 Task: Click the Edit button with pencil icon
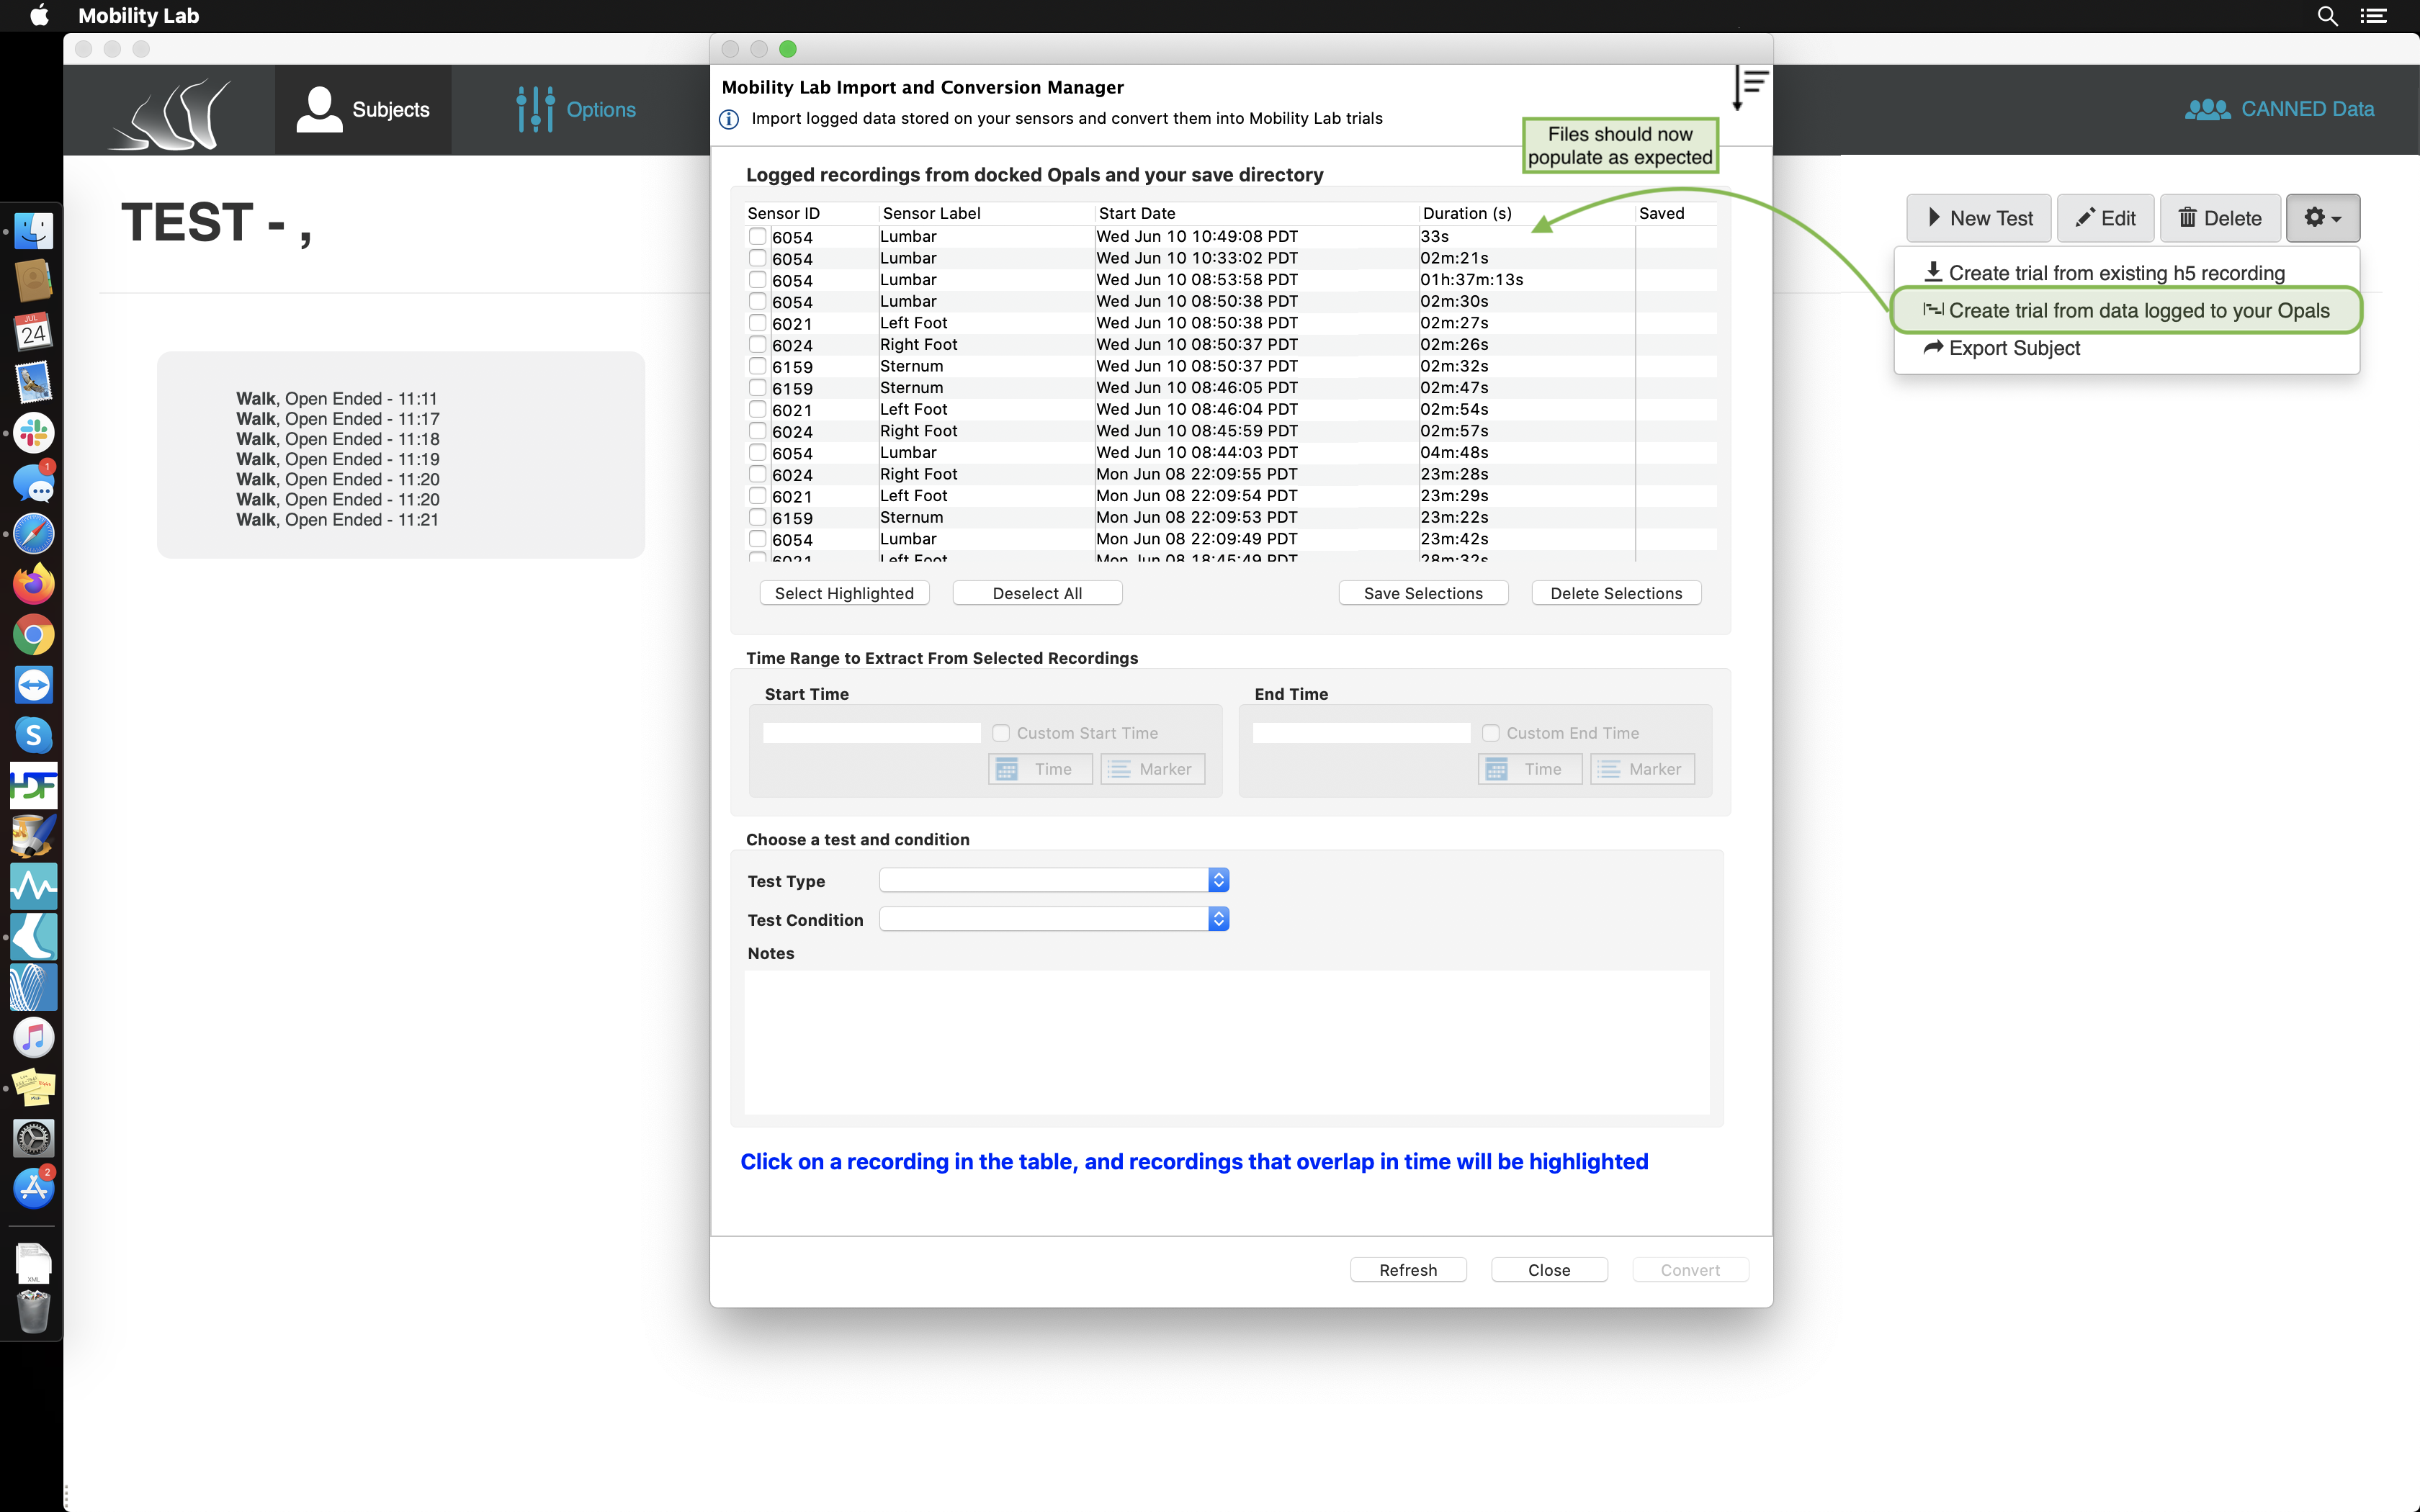[x=2106, y=218]
